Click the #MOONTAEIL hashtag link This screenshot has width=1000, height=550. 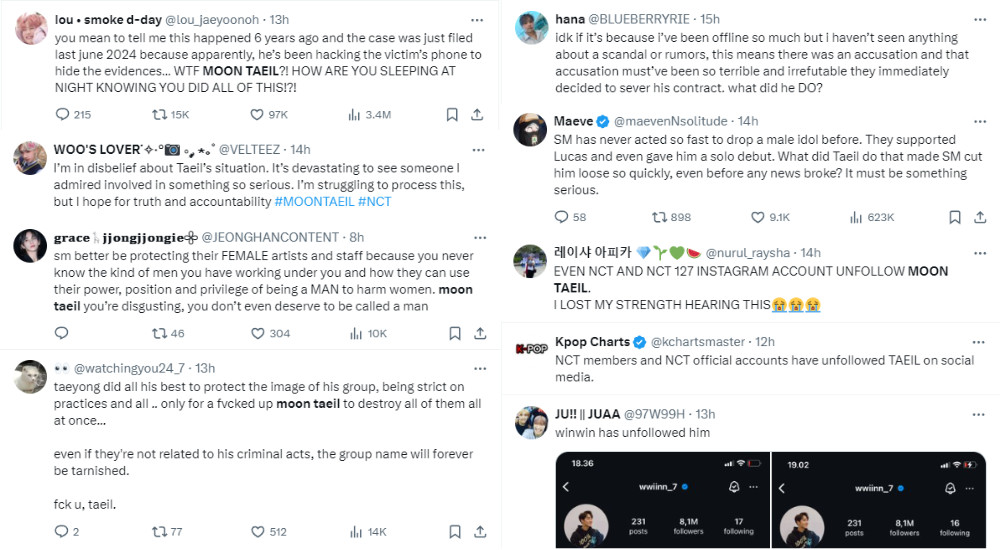point(314,202)
